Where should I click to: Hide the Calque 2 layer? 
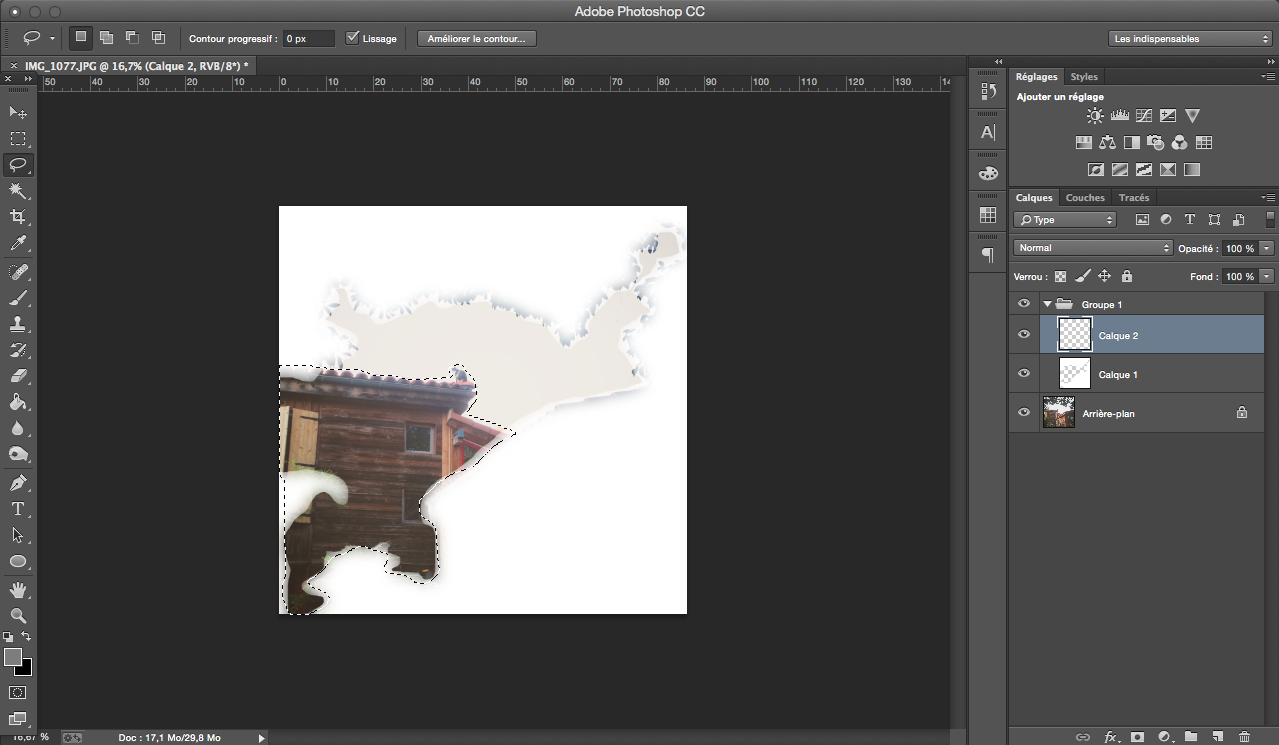pos(1023,335)
